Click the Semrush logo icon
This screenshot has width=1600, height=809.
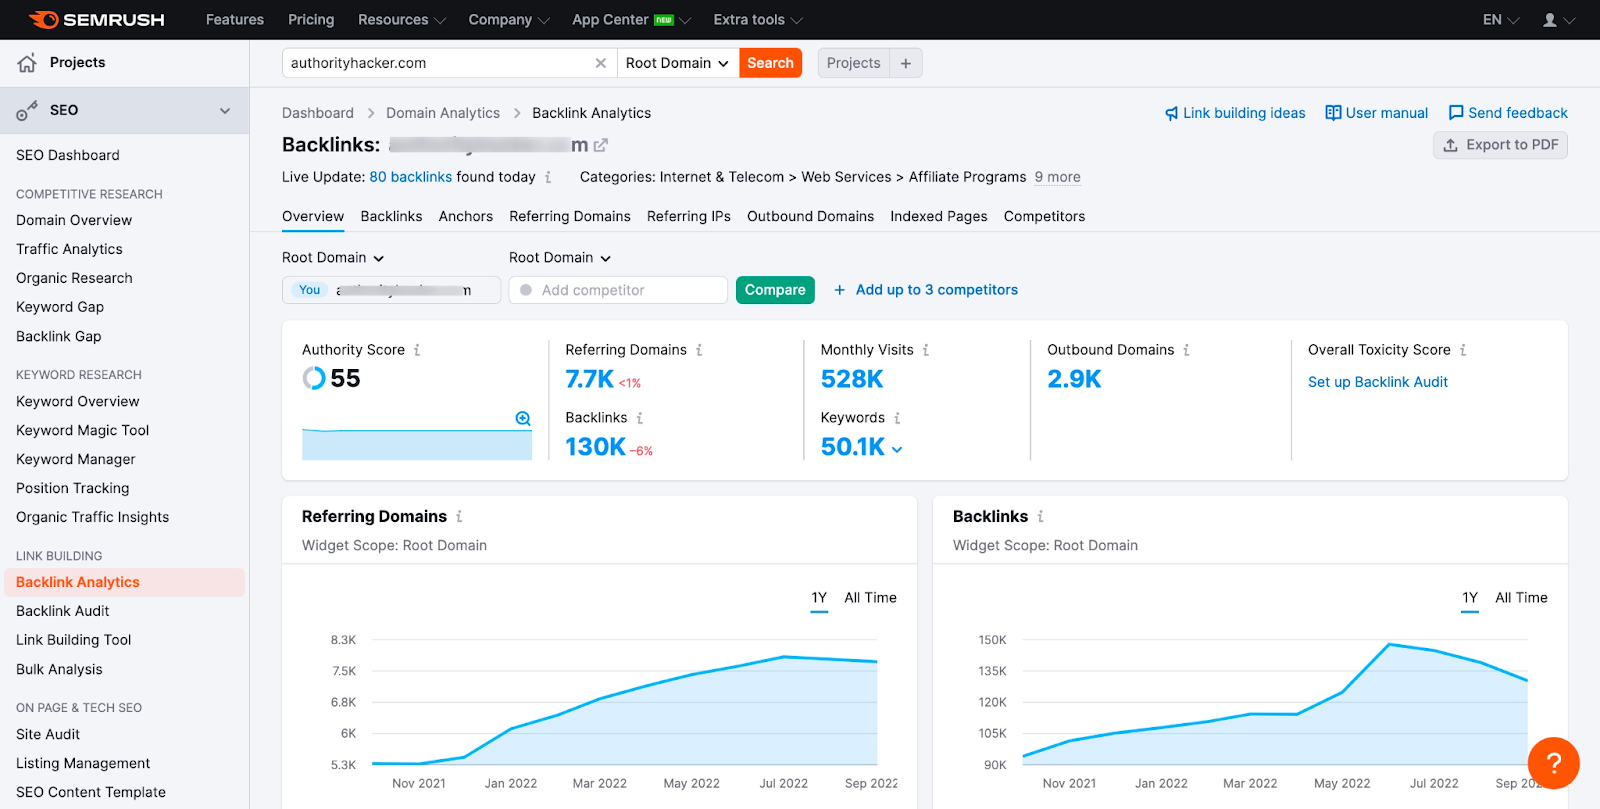[44, 20]
